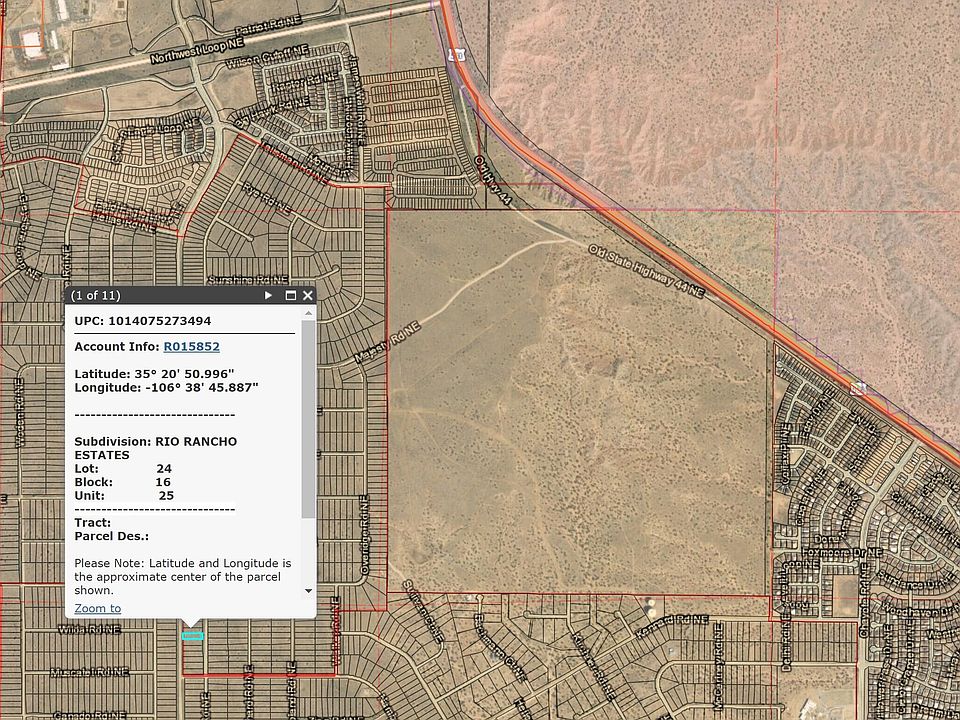960x720 pixels.
Task: Click the Block: 16 row
Action: click(x=122, y=482)
